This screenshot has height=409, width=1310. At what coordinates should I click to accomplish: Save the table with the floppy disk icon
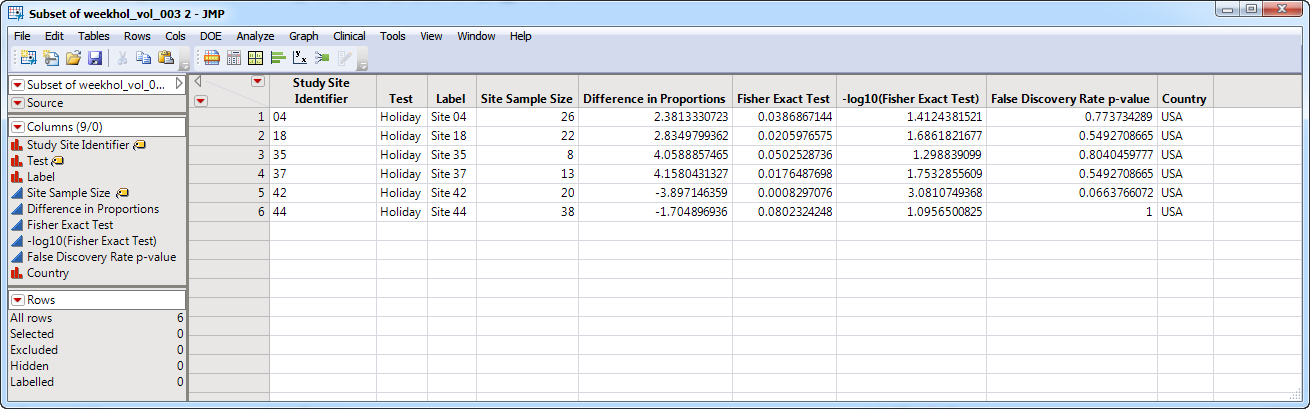(95, 58)
